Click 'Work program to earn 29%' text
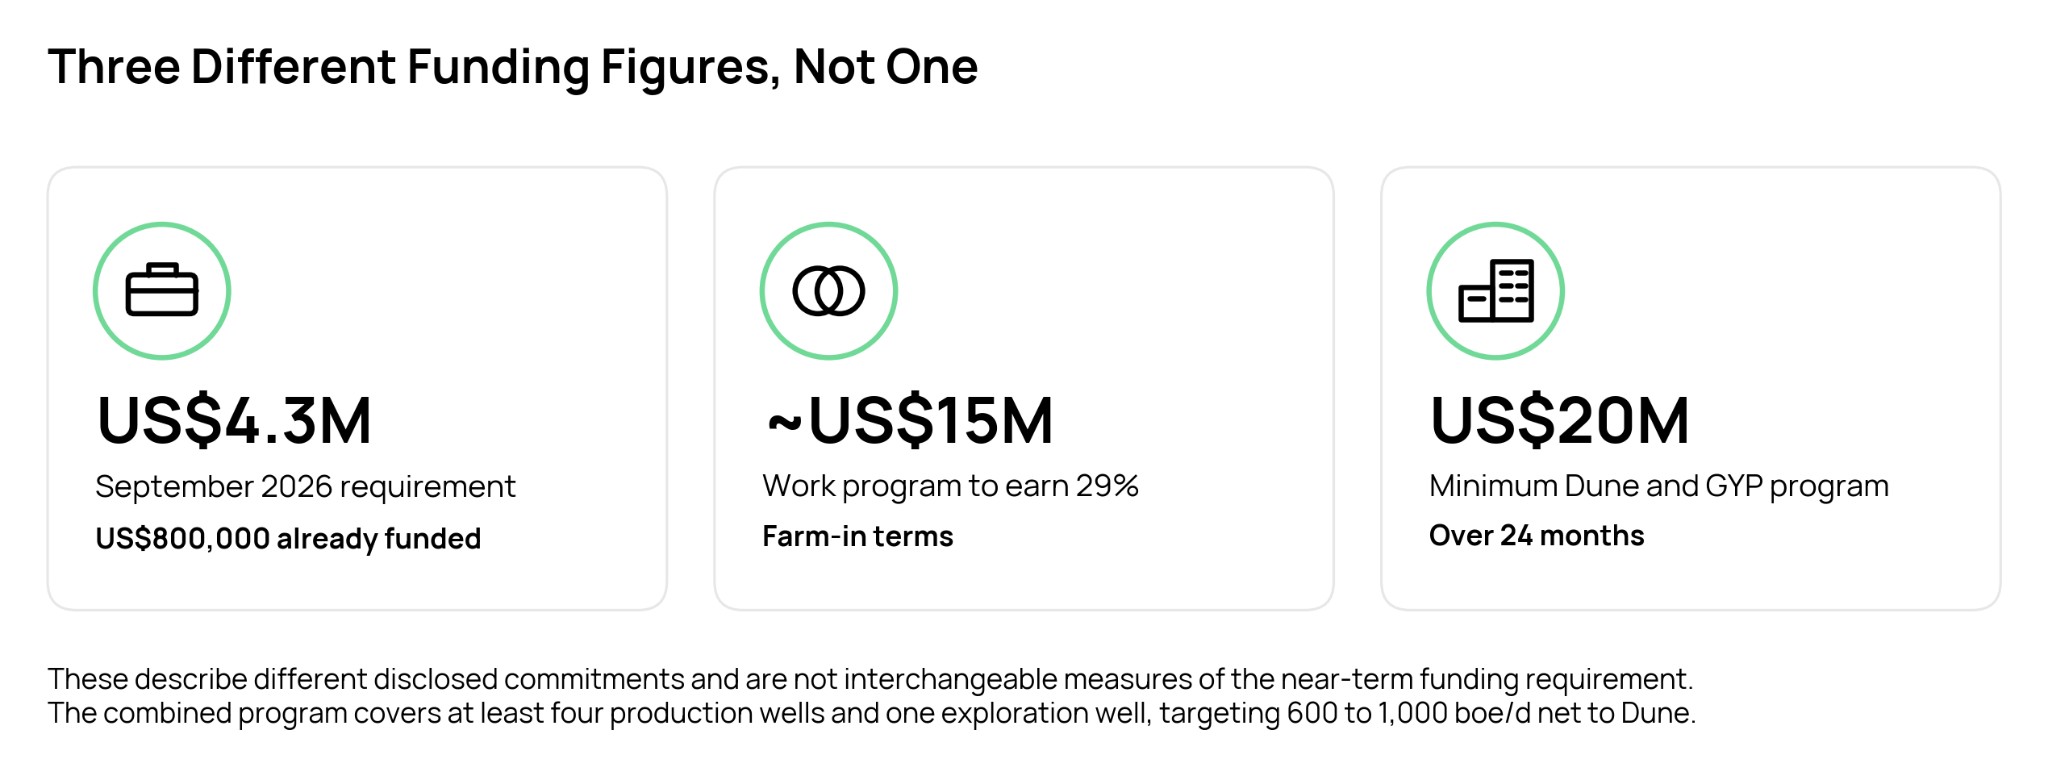Viewport: 2048px width, 782px height. (951, 486)
